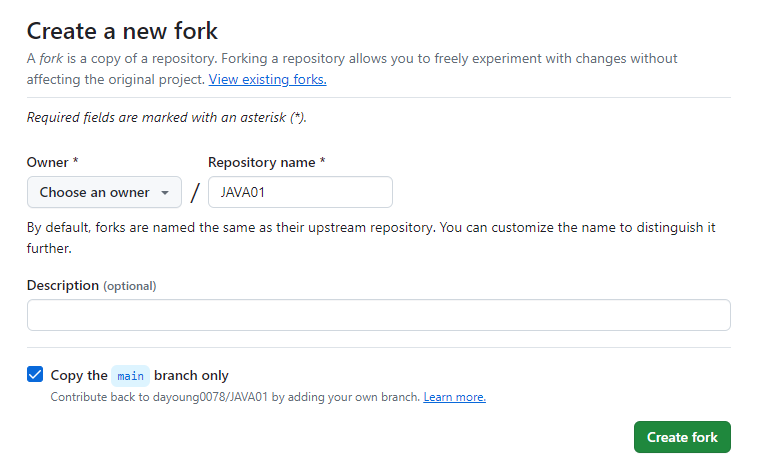Click into the Description text box

coord(378,315)
